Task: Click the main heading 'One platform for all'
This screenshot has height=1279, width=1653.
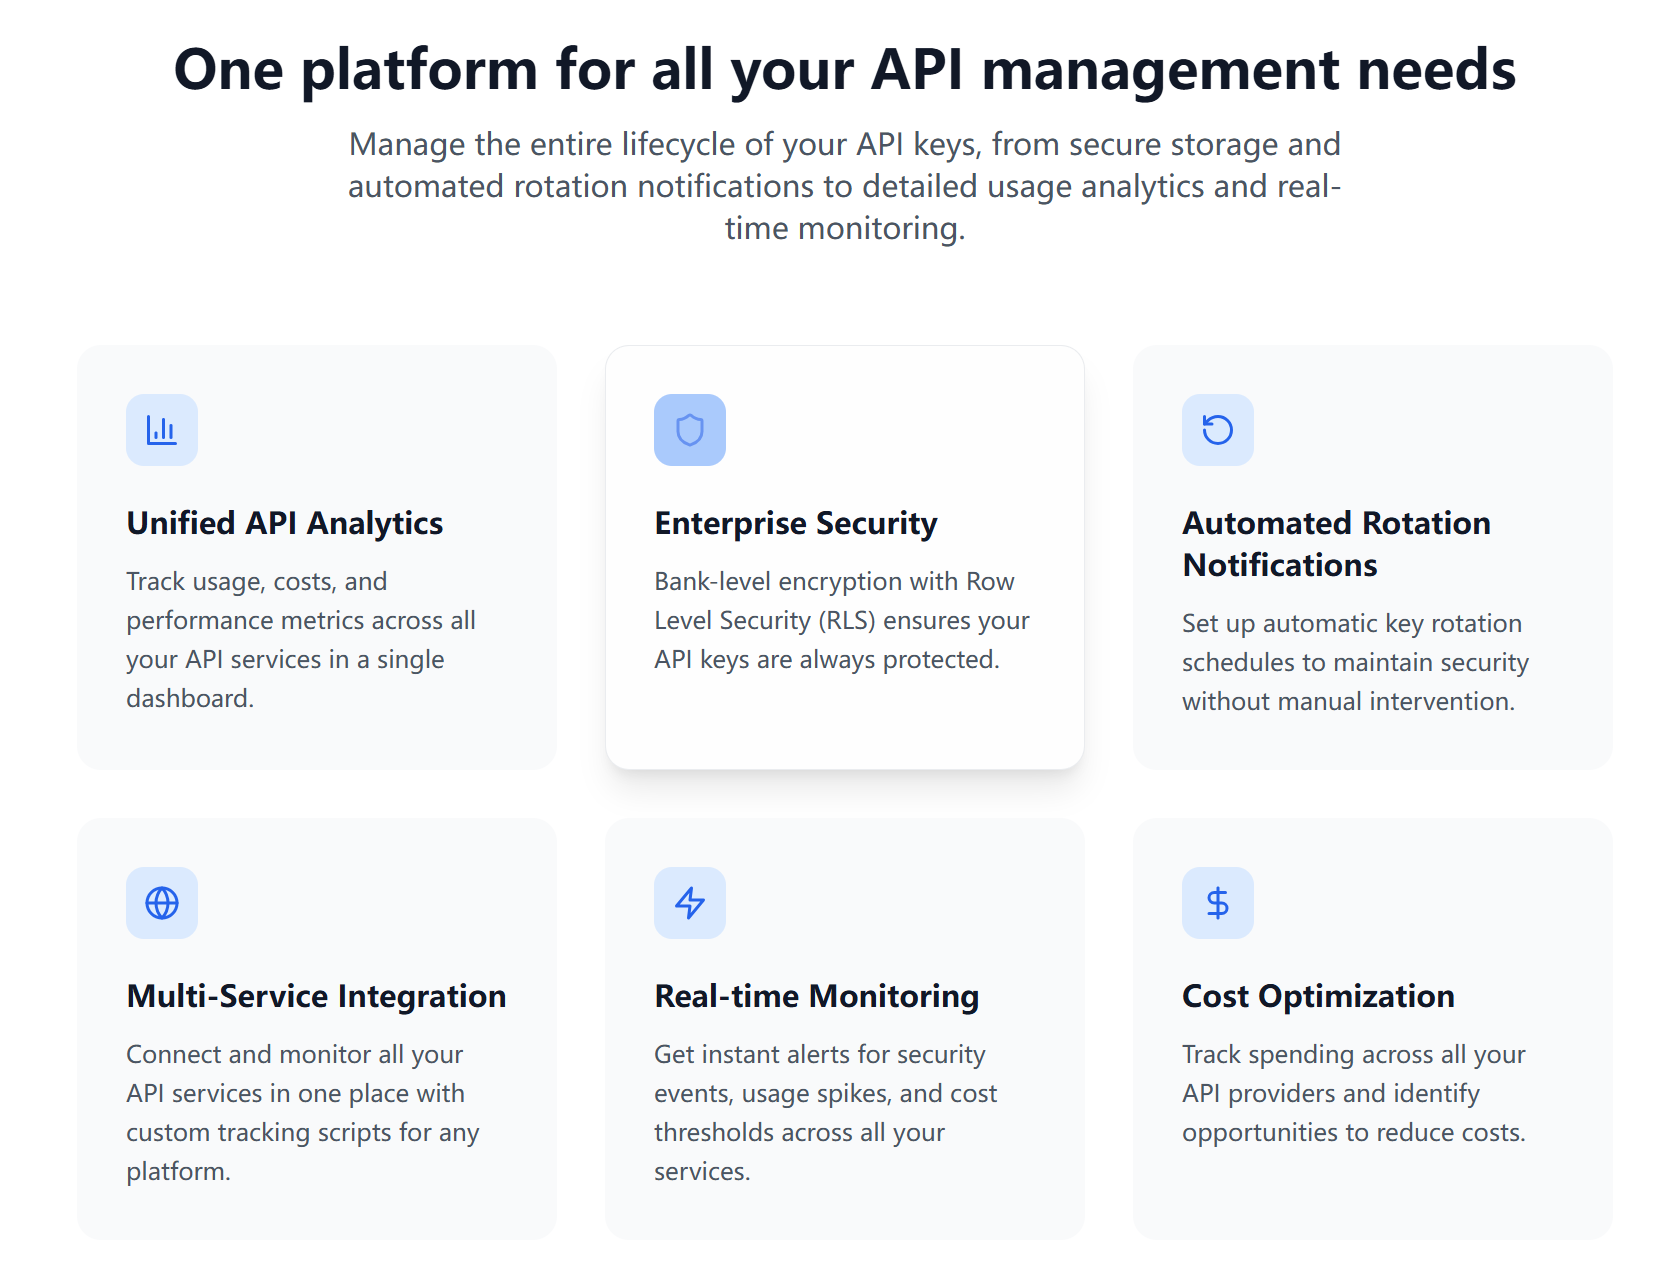Action: click(x=845, y=70)
